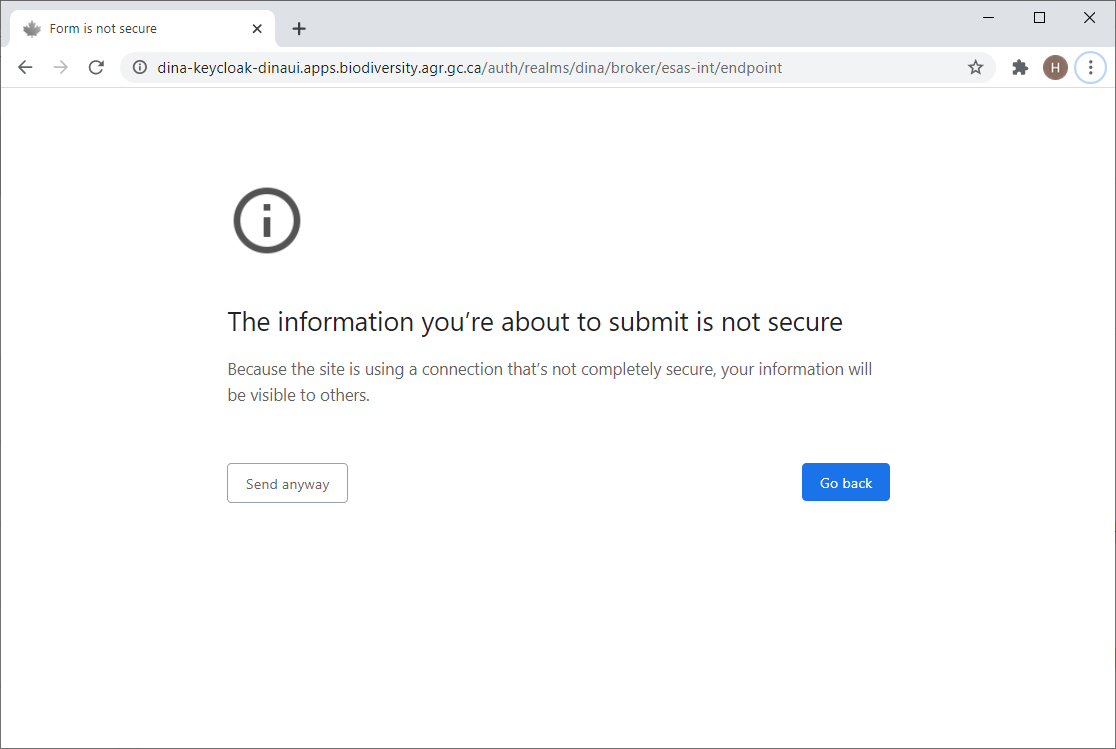Click the blue Go back button
The image size is (1116, 749).
[846, 483]
